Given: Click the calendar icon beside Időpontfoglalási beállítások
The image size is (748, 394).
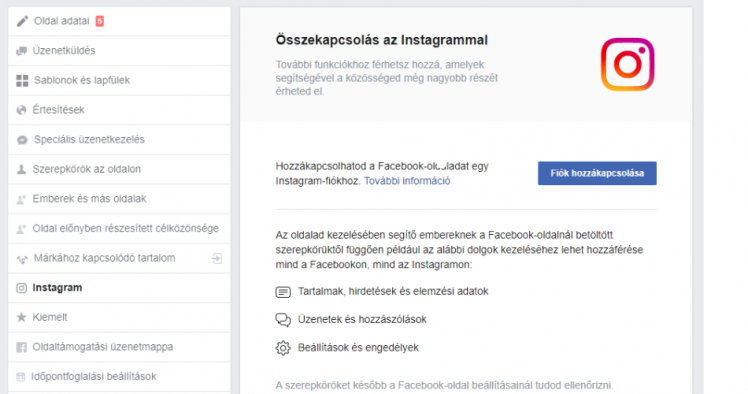Looking at the screenshot, I should tap(21, 377).
